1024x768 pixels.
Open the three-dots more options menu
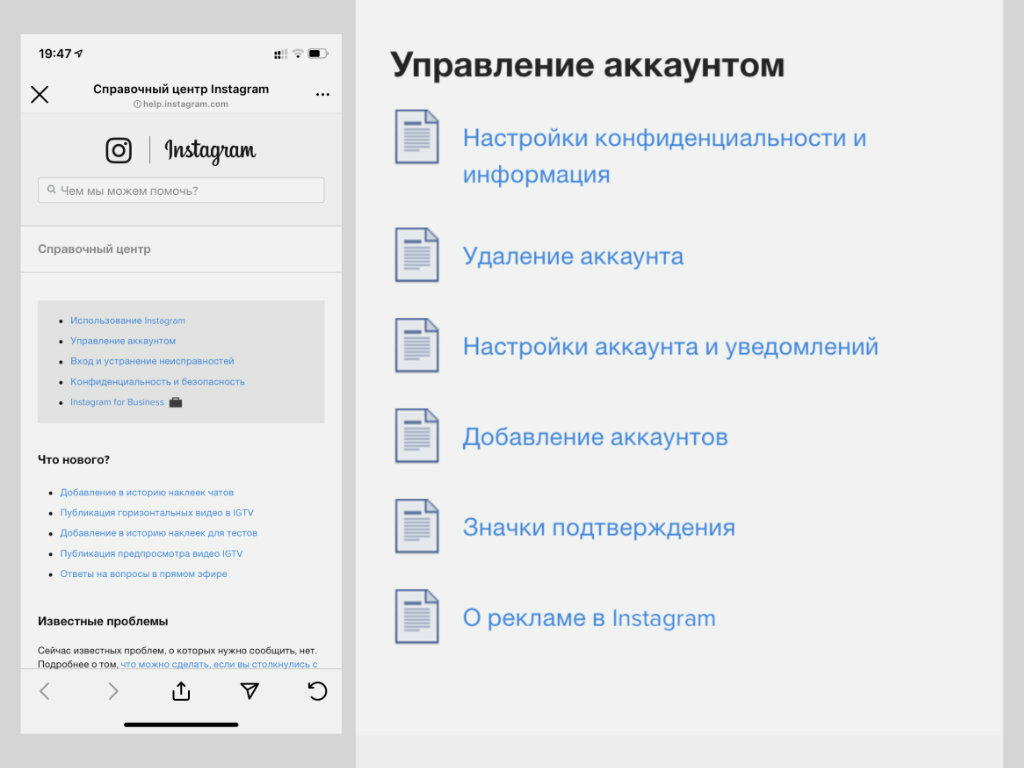(x=323, y=95)
